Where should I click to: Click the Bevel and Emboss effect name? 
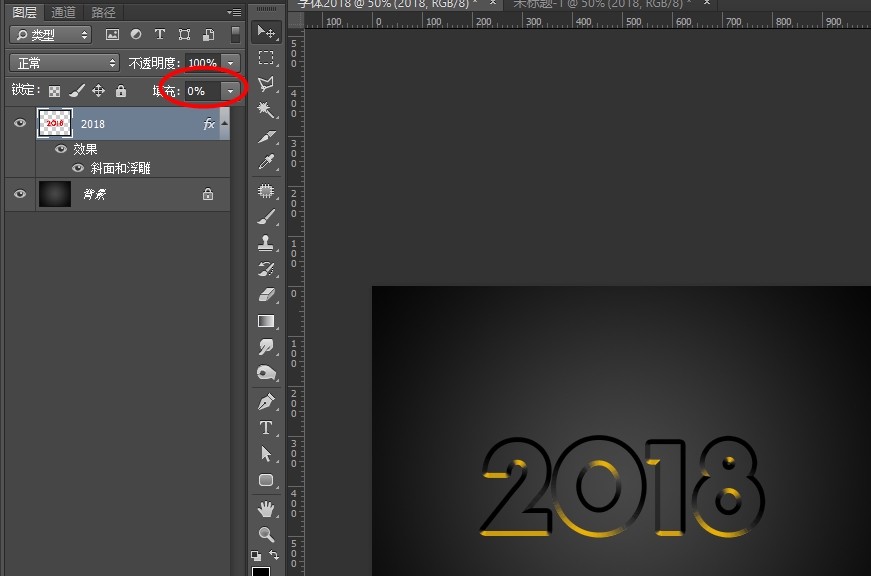point(121,168)
